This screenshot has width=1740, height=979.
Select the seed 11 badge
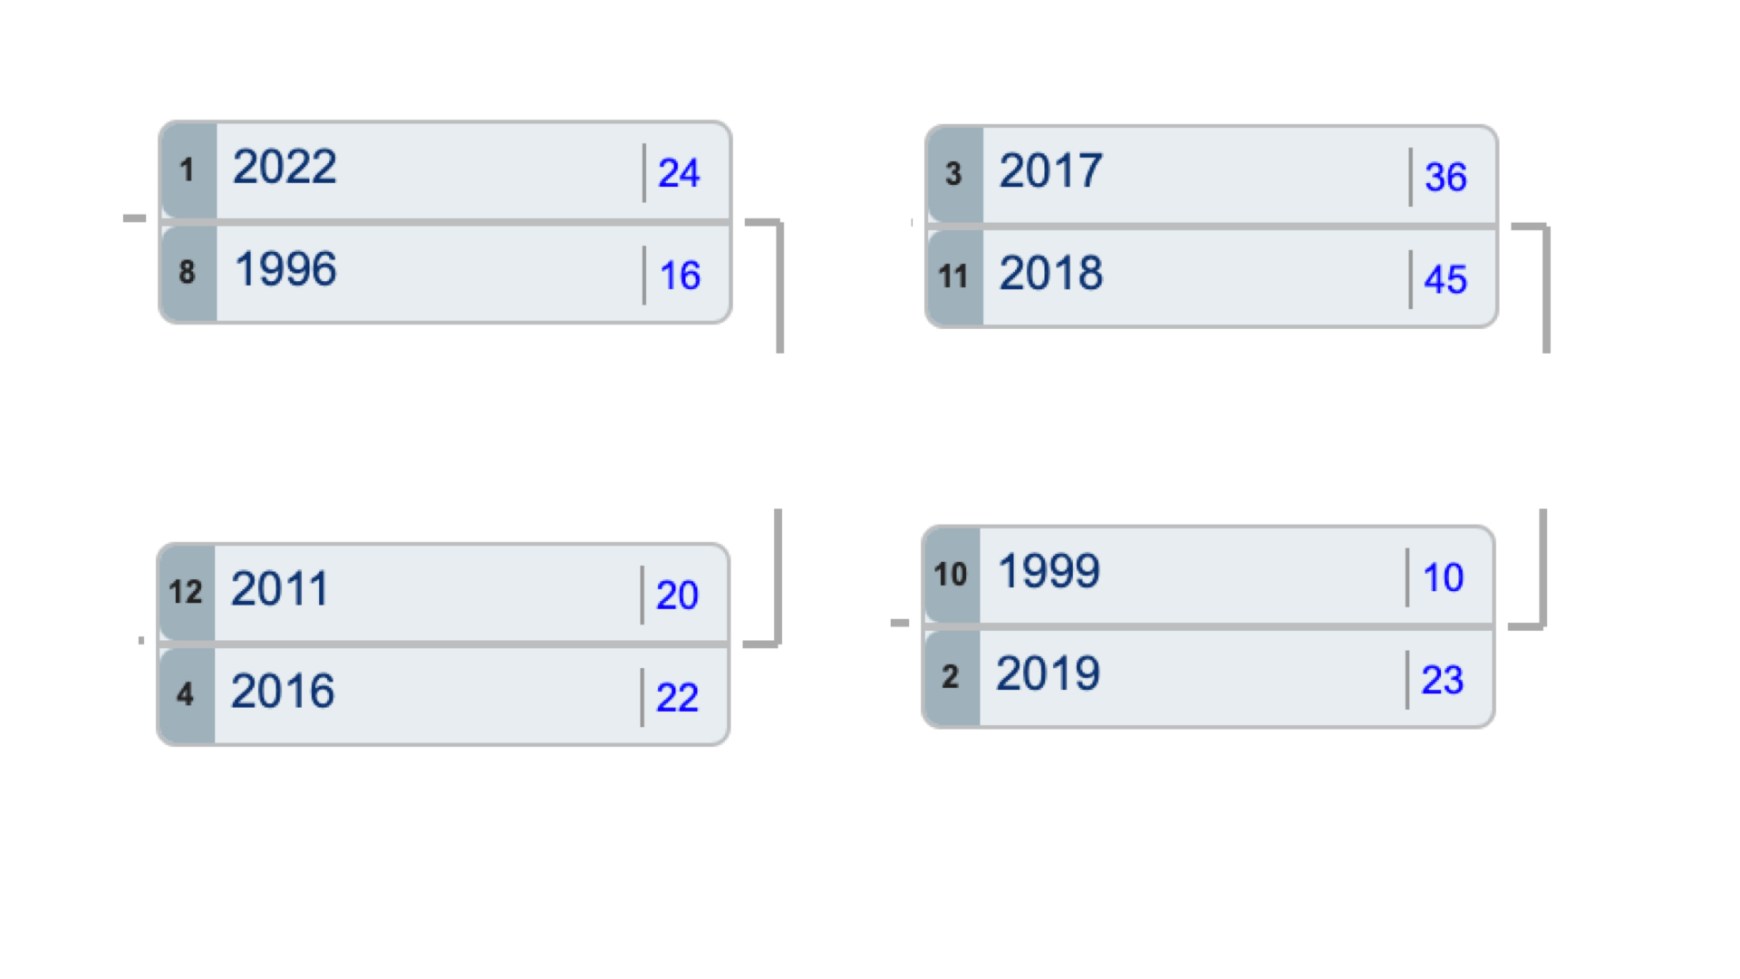click(953, 277)
